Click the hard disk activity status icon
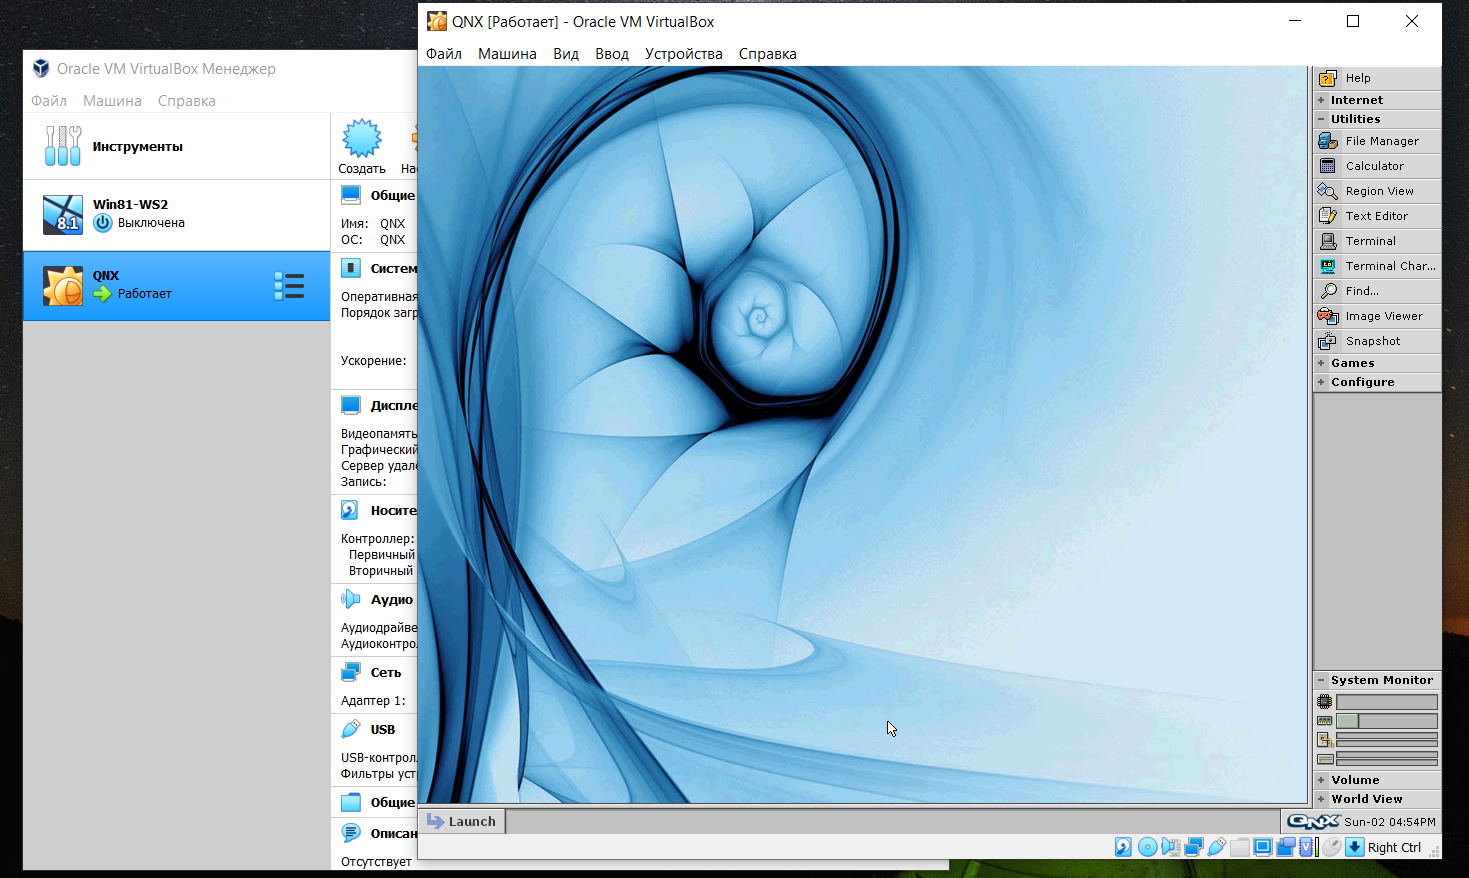 tap(1123, 847)
